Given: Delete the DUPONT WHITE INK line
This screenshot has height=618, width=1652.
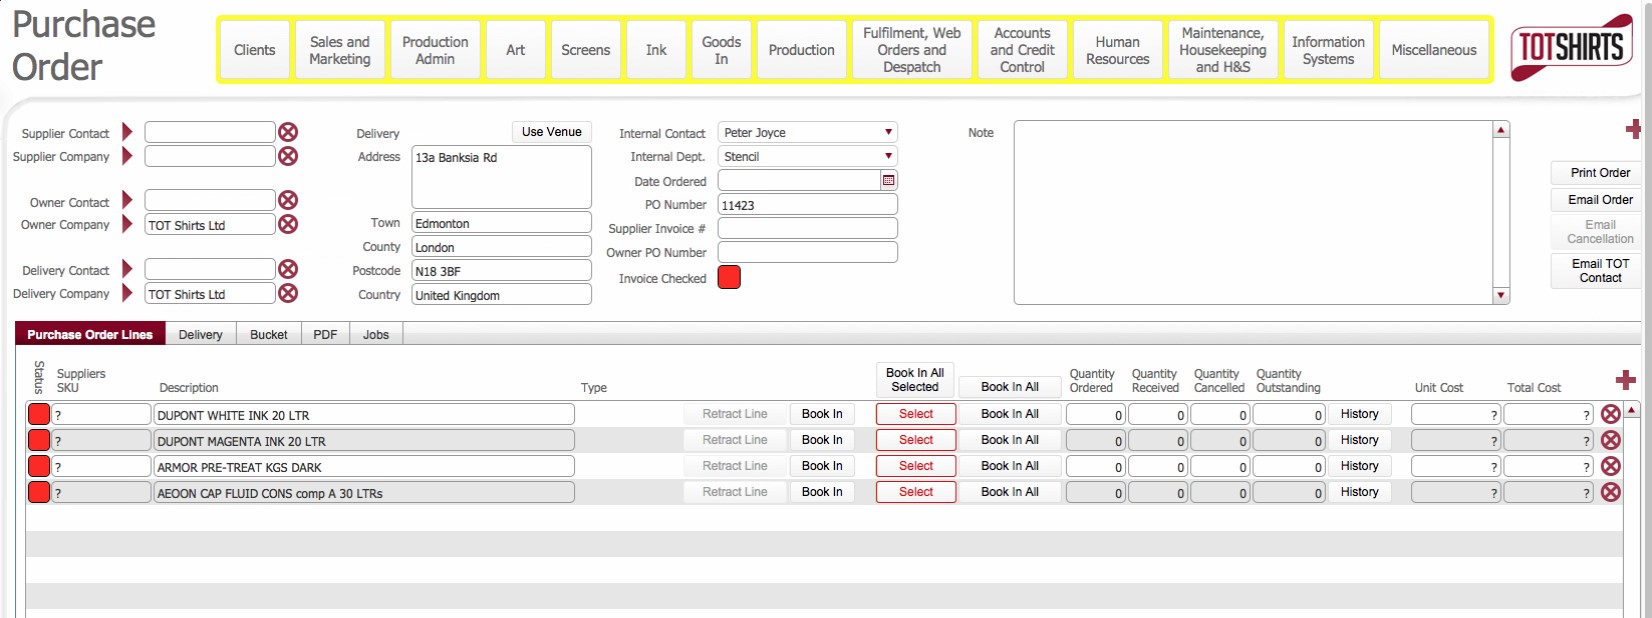Looking at the screenshot, I should pos(1610,414).
